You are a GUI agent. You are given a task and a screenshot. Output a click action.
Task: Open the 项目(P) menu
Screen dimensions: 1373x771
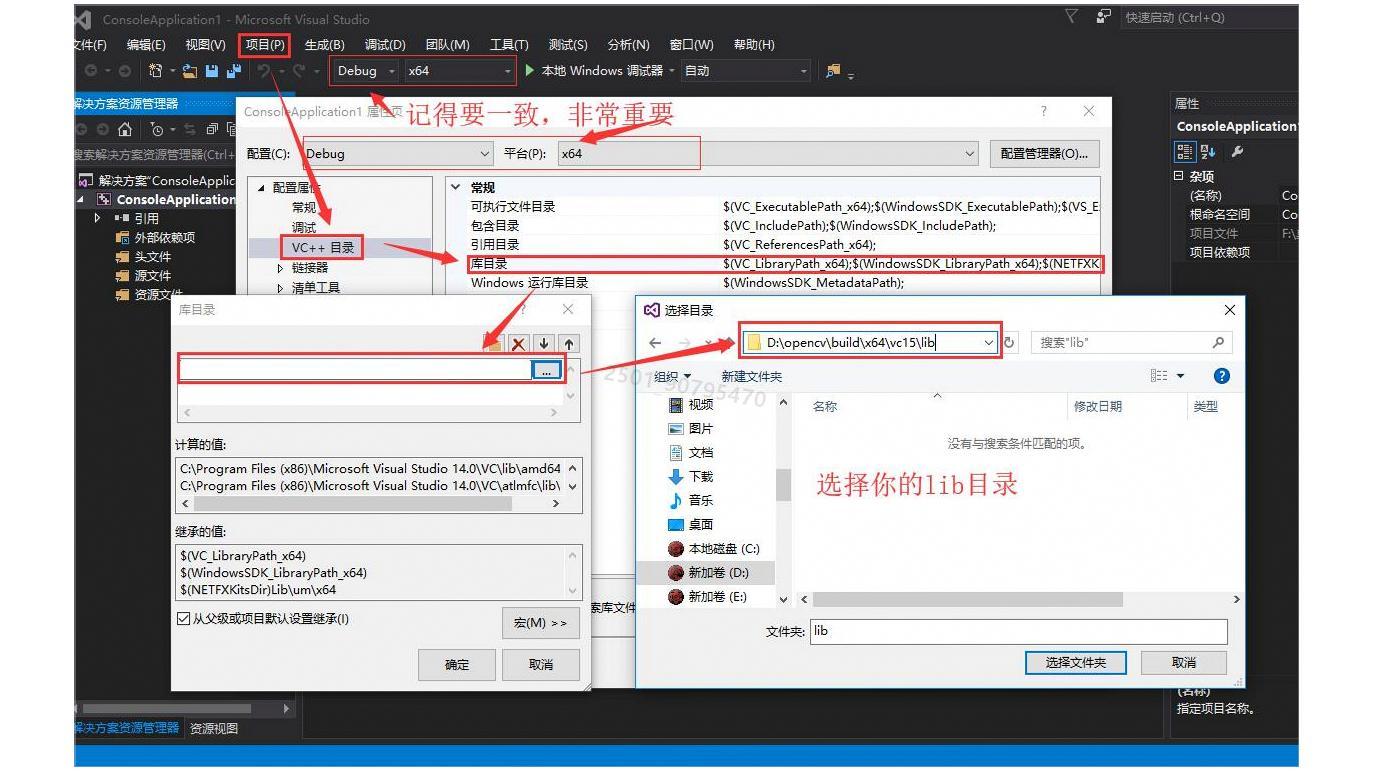click(265, 45)
